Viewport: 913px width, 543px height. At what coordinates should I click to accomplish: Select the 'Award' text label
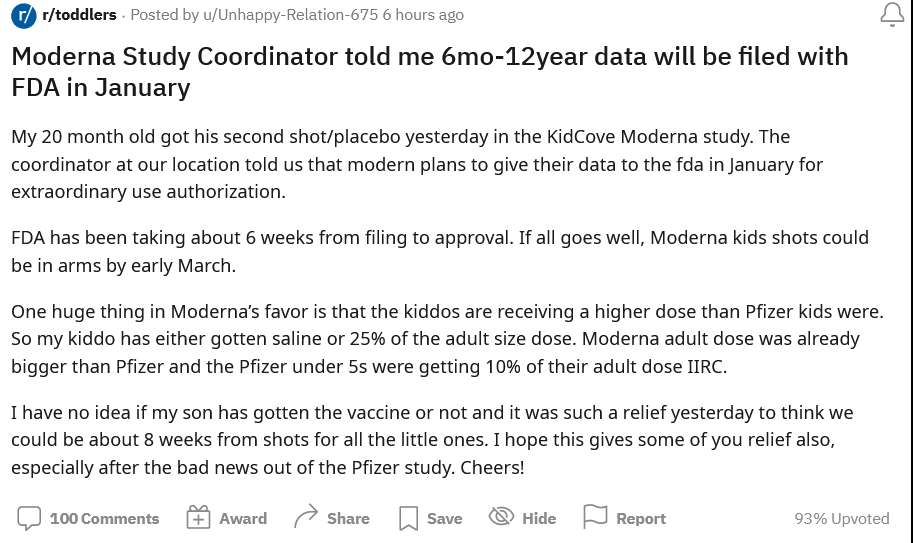(243, 519)
